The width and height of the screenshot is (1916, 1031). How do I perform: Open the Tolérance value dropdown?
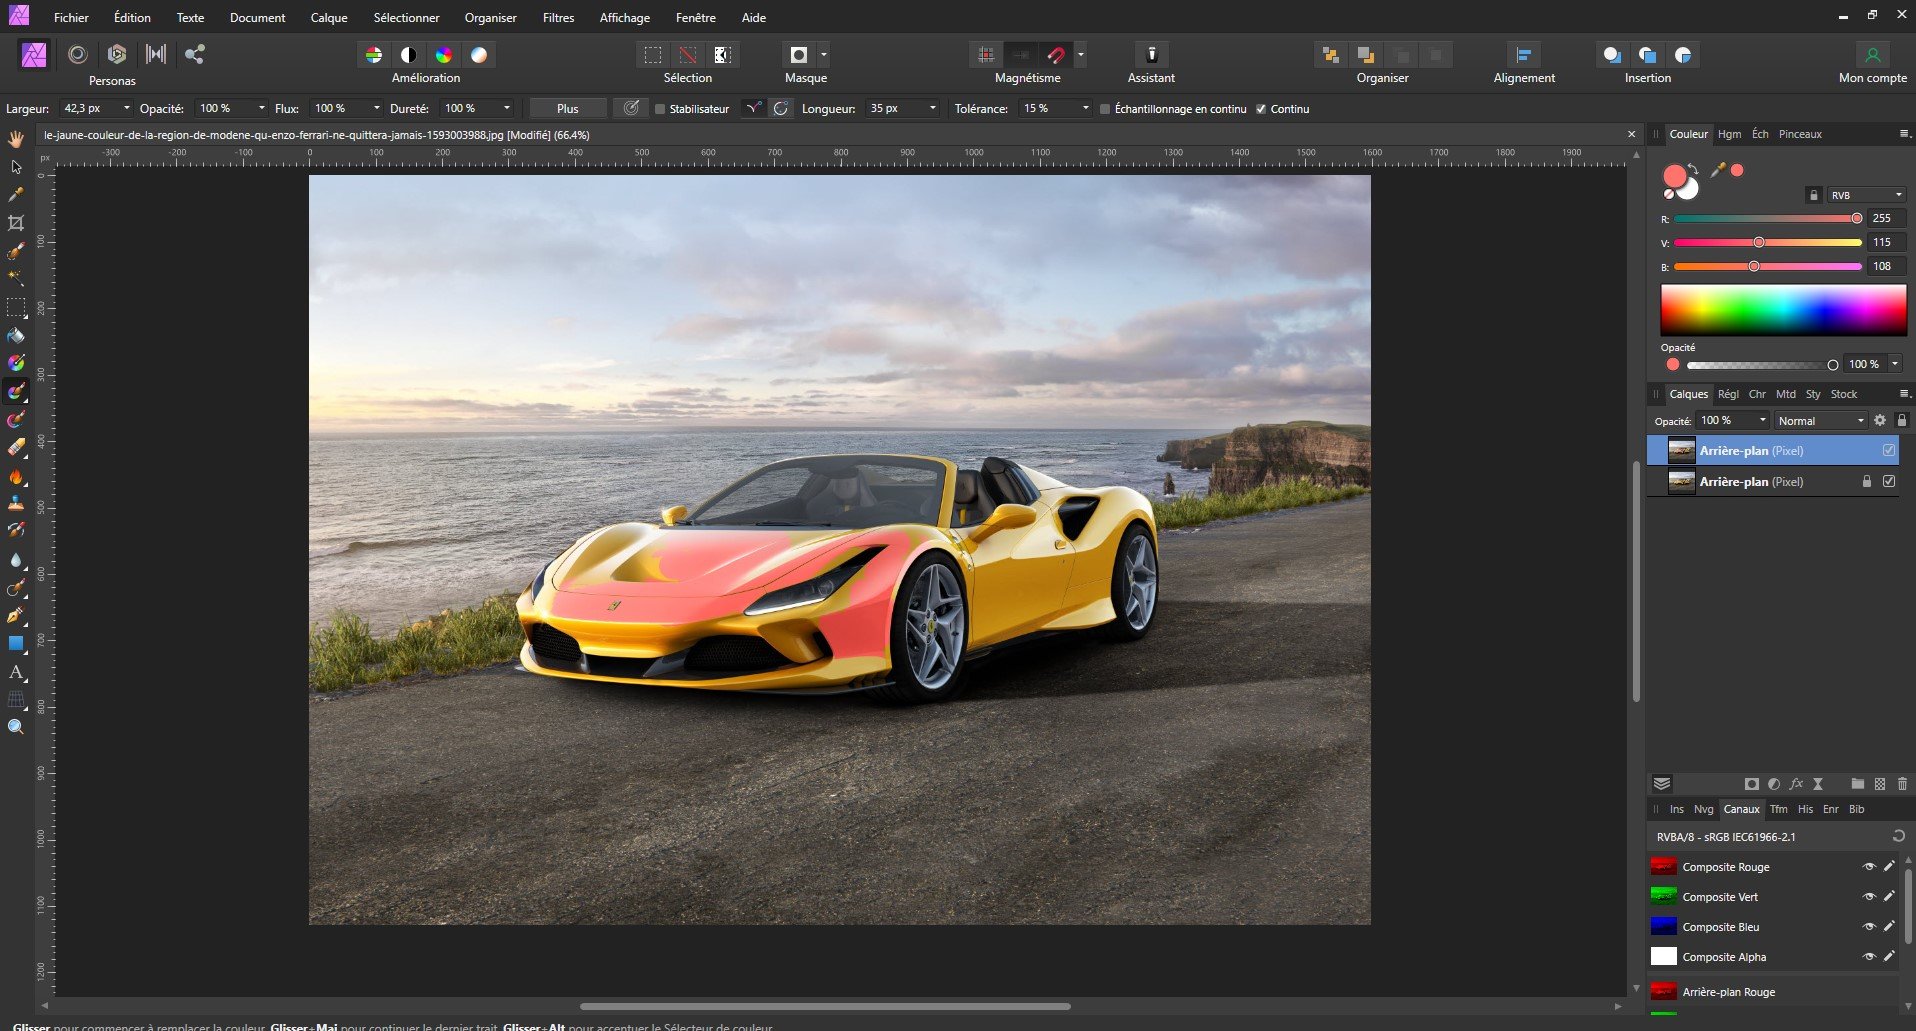(x=1085, y=109)
